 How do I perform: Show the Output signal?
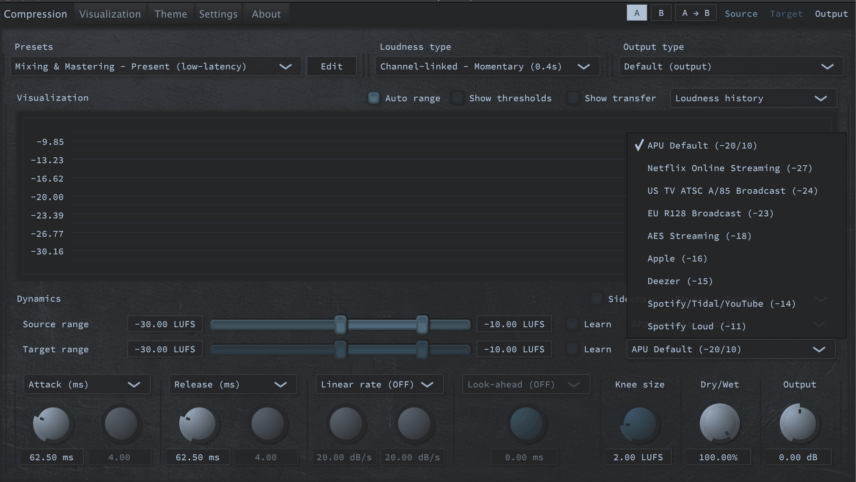pos(831,14)
